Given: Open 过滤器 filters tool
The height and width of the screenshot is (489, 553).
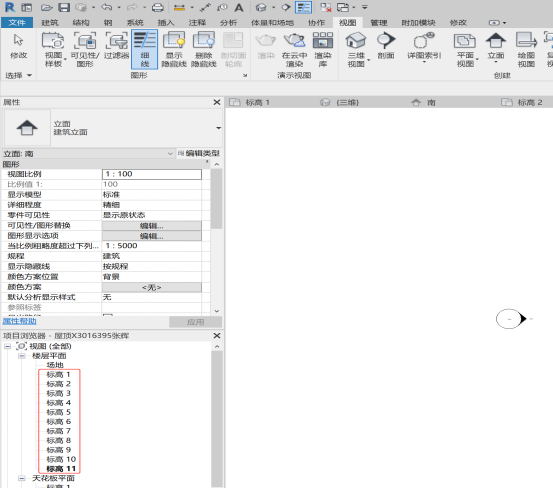Looking at the screenshot, I should [x=116, y=46].
